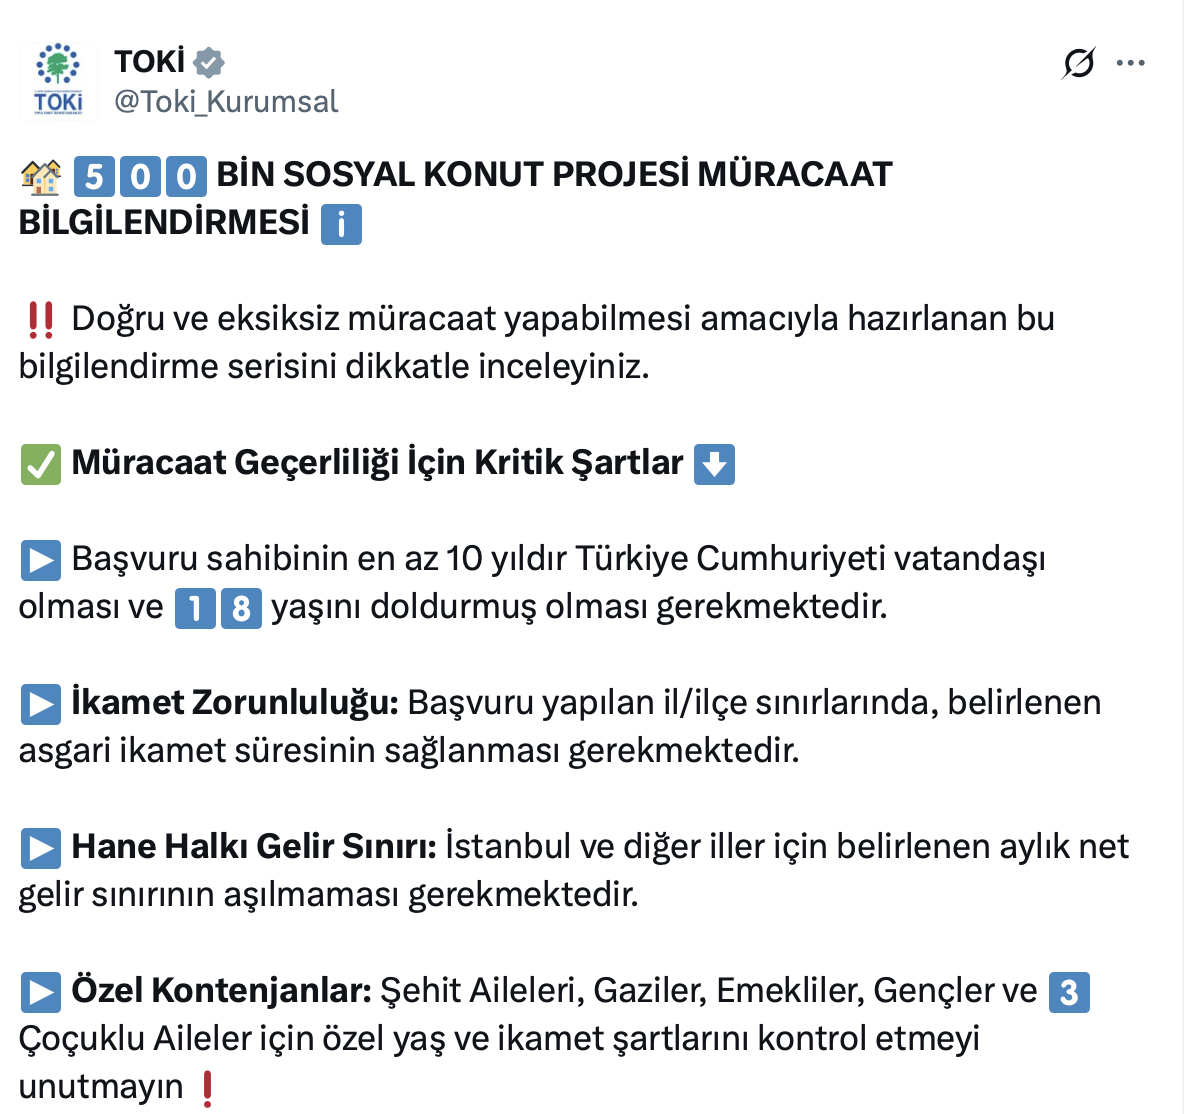Click the blue down-arrow emoji after Şartlar

pyautogui.click(x=714, y=464)
